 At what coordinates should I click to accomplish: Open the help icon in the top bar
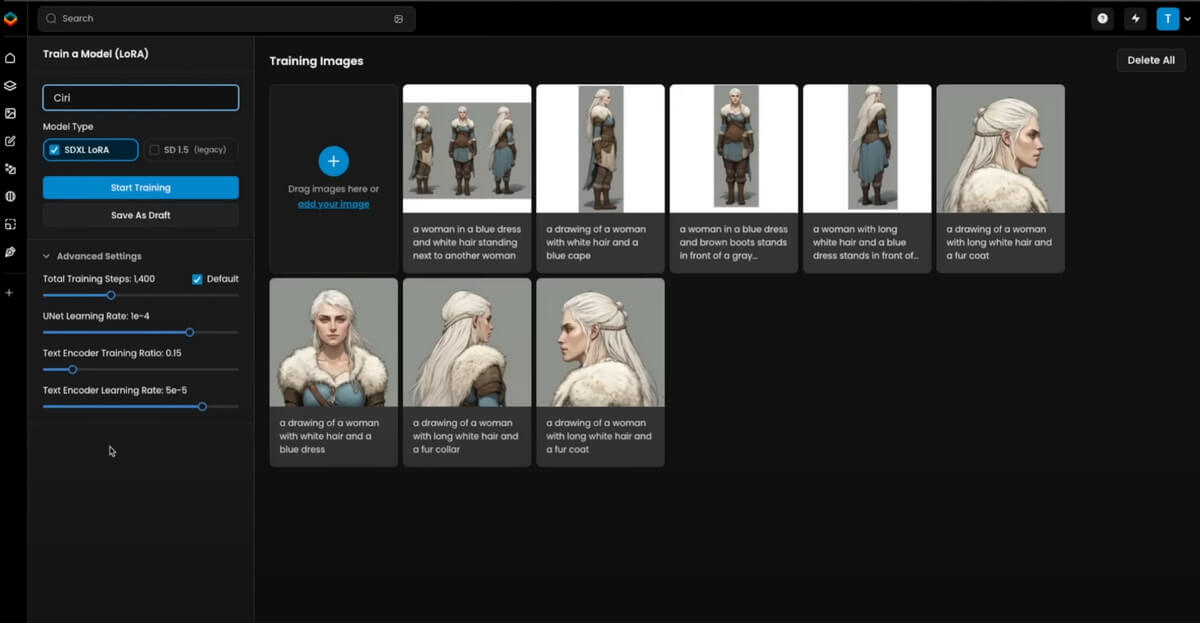coord(1102,19)
